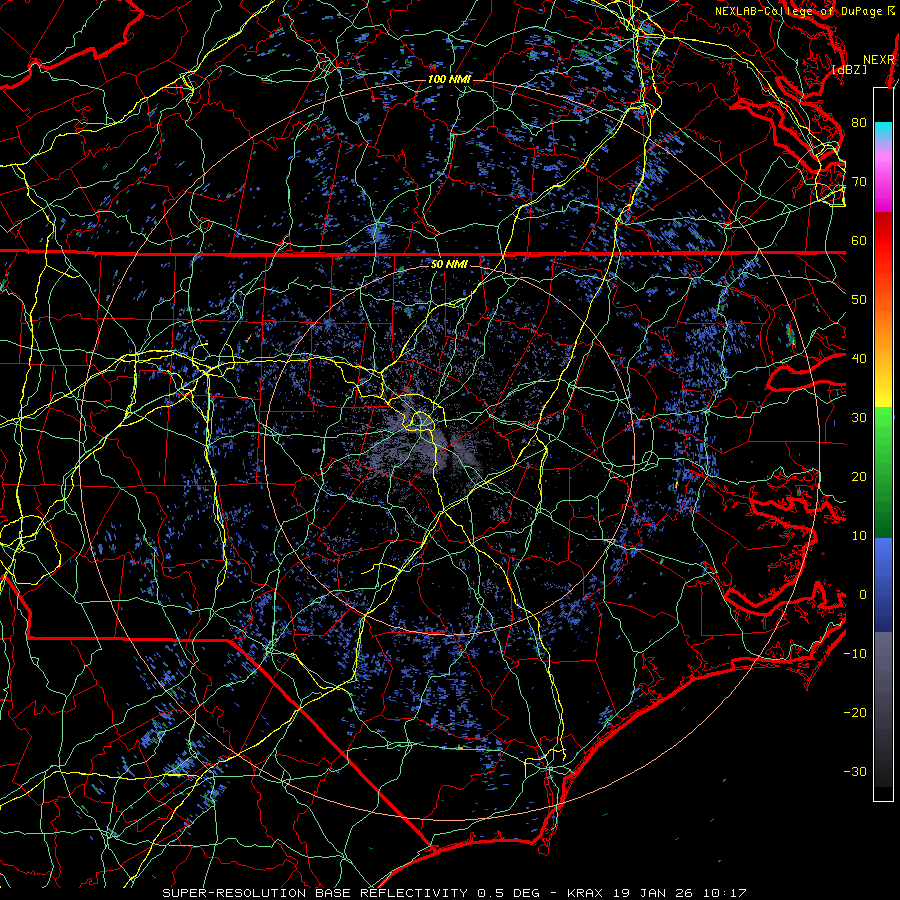Viewport: 900px width, 900px height.
Task: Click the 50 value on color scale
Action: [x=859, y=300]
